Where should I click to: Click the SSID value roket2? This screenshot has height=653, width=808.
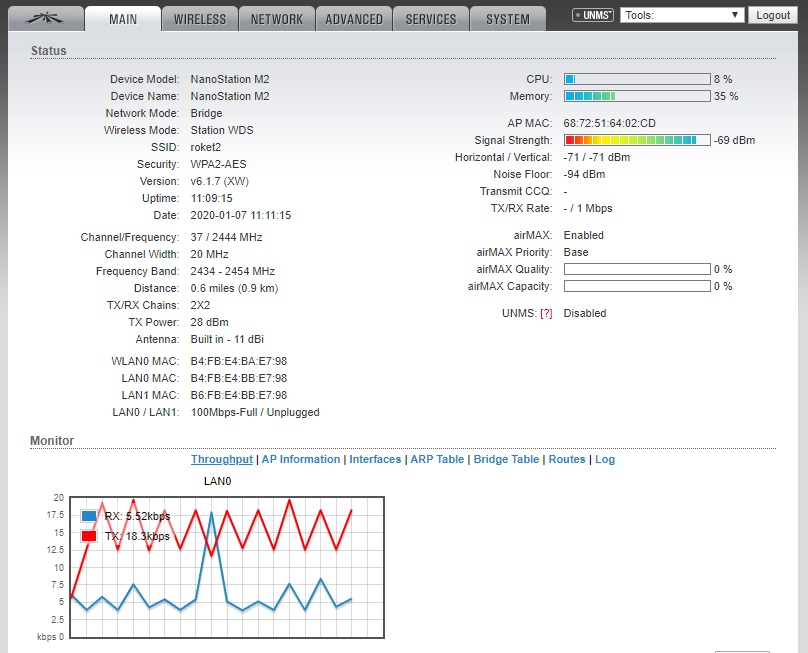coord(206,147)
